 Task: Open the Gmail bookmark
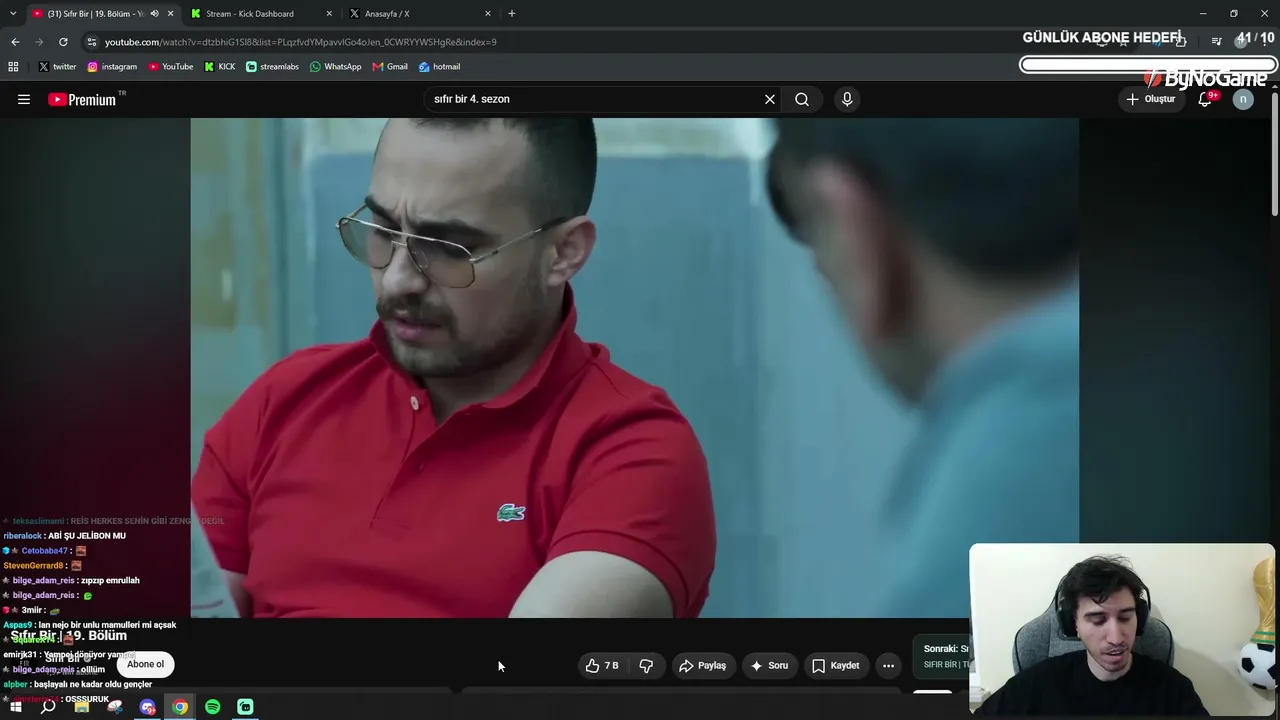click(x=390, y=67)
